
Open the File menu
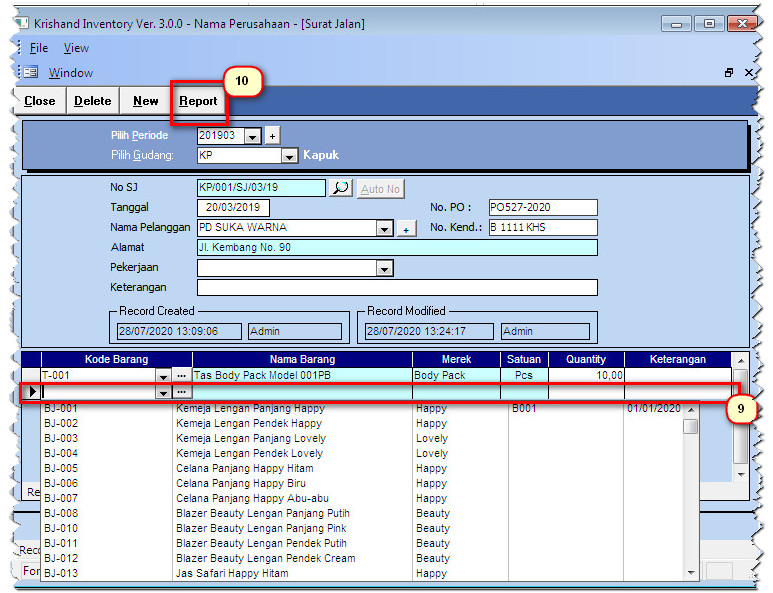[39, 48]
